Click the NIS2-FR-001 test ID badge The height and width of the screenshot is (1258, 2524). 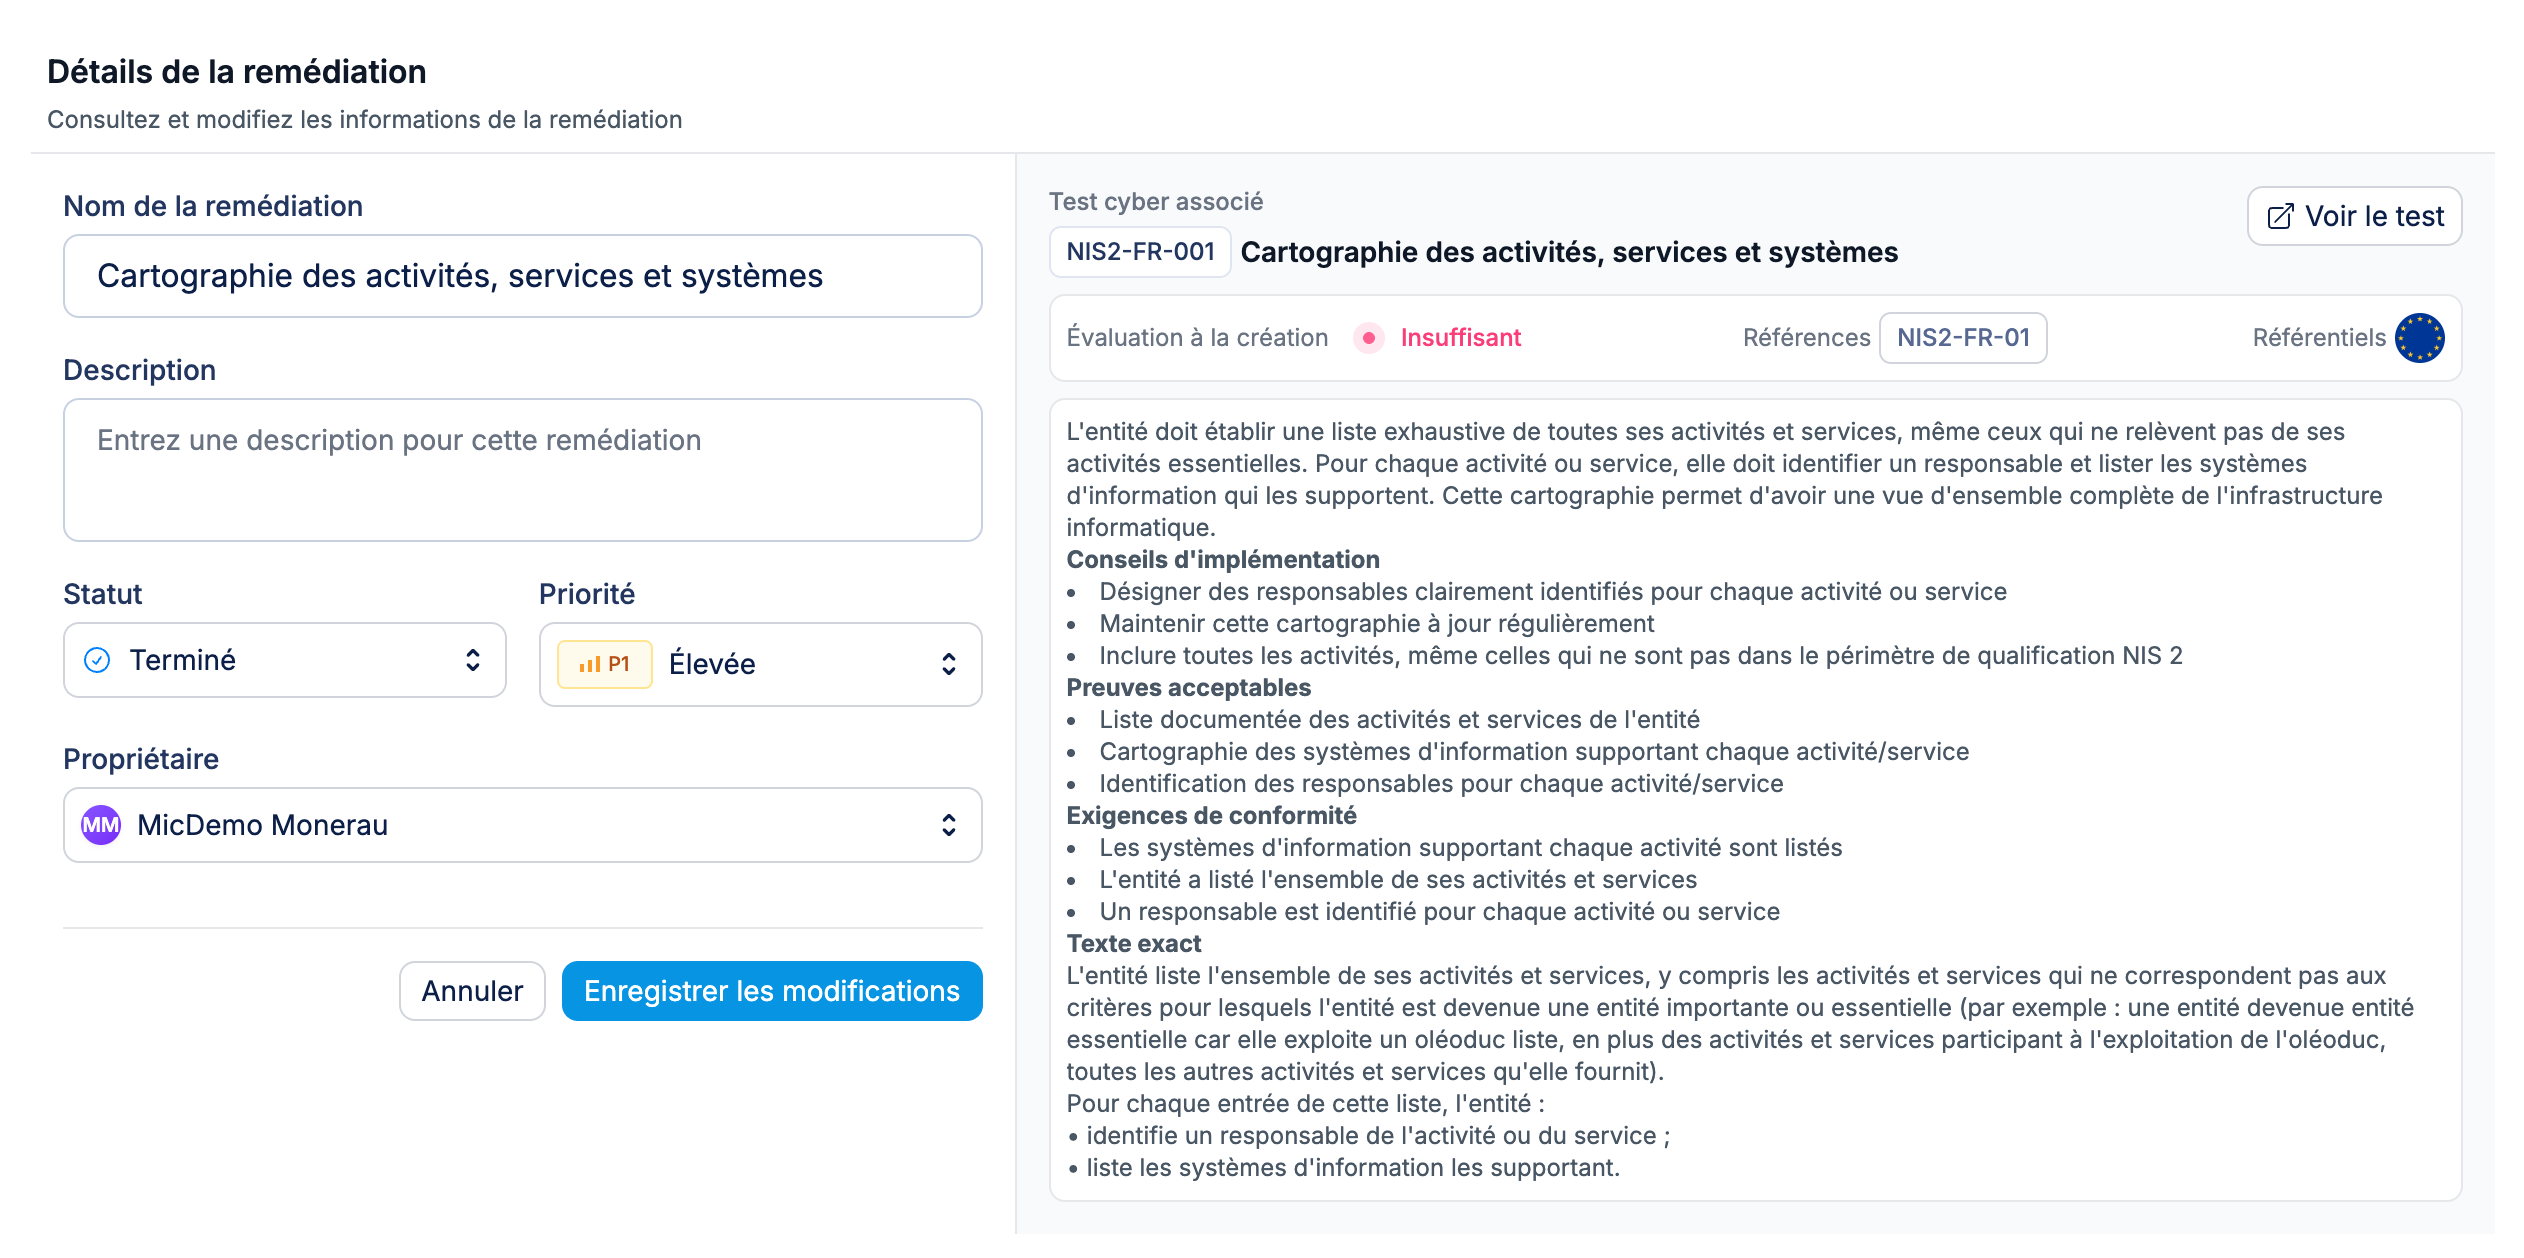[1140, 252]
